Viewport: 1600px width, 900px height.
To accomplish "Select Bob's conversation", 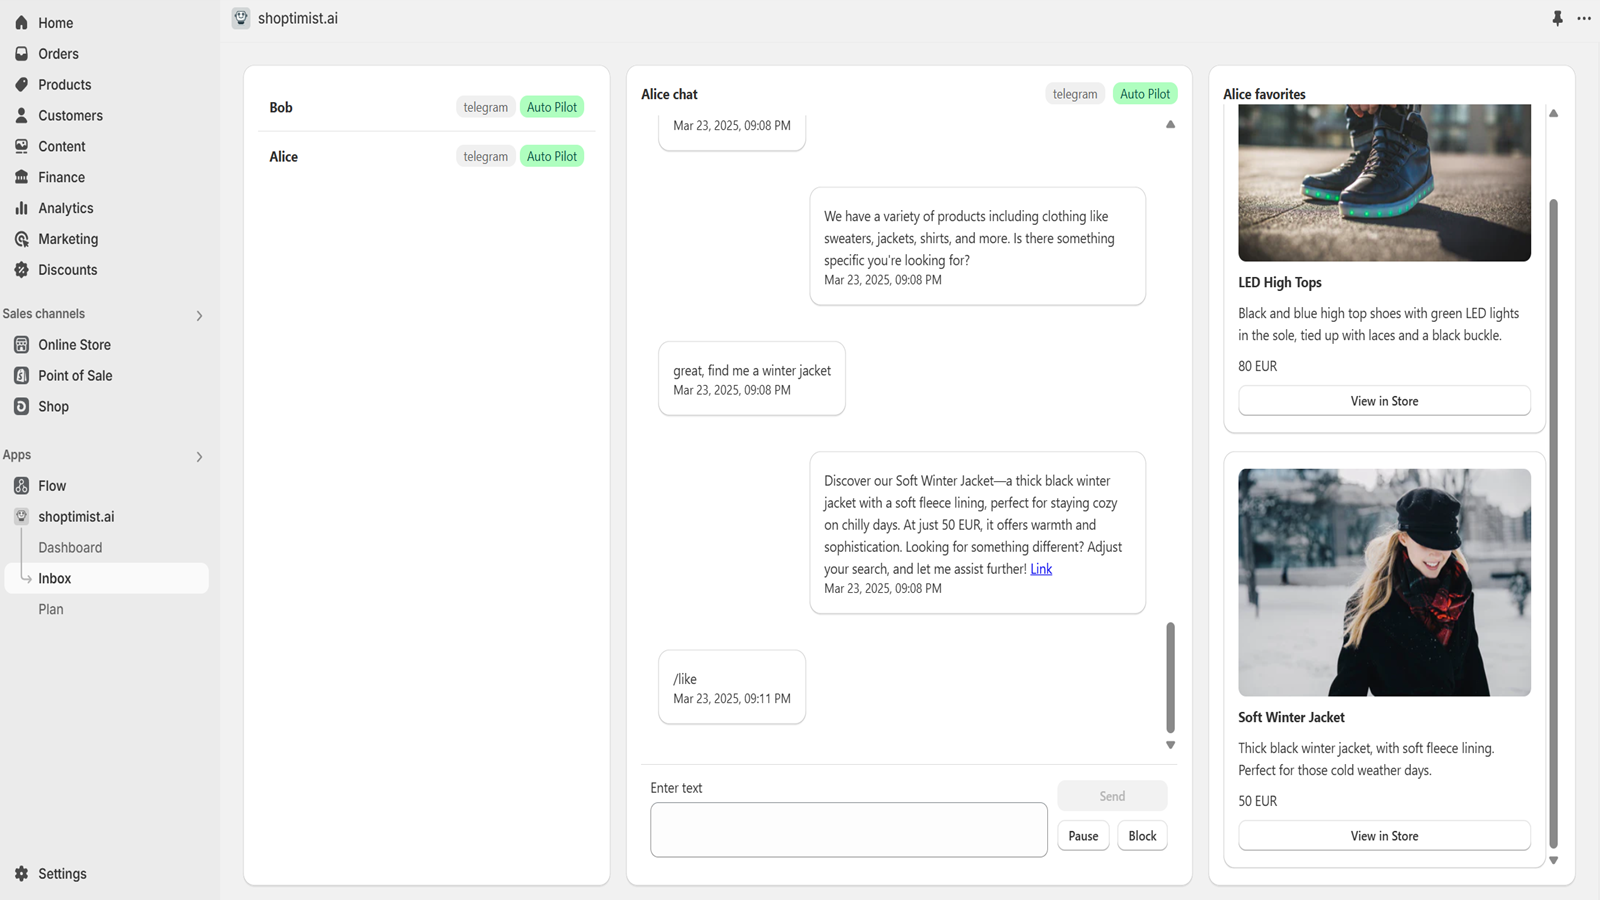I will [427, 107].
